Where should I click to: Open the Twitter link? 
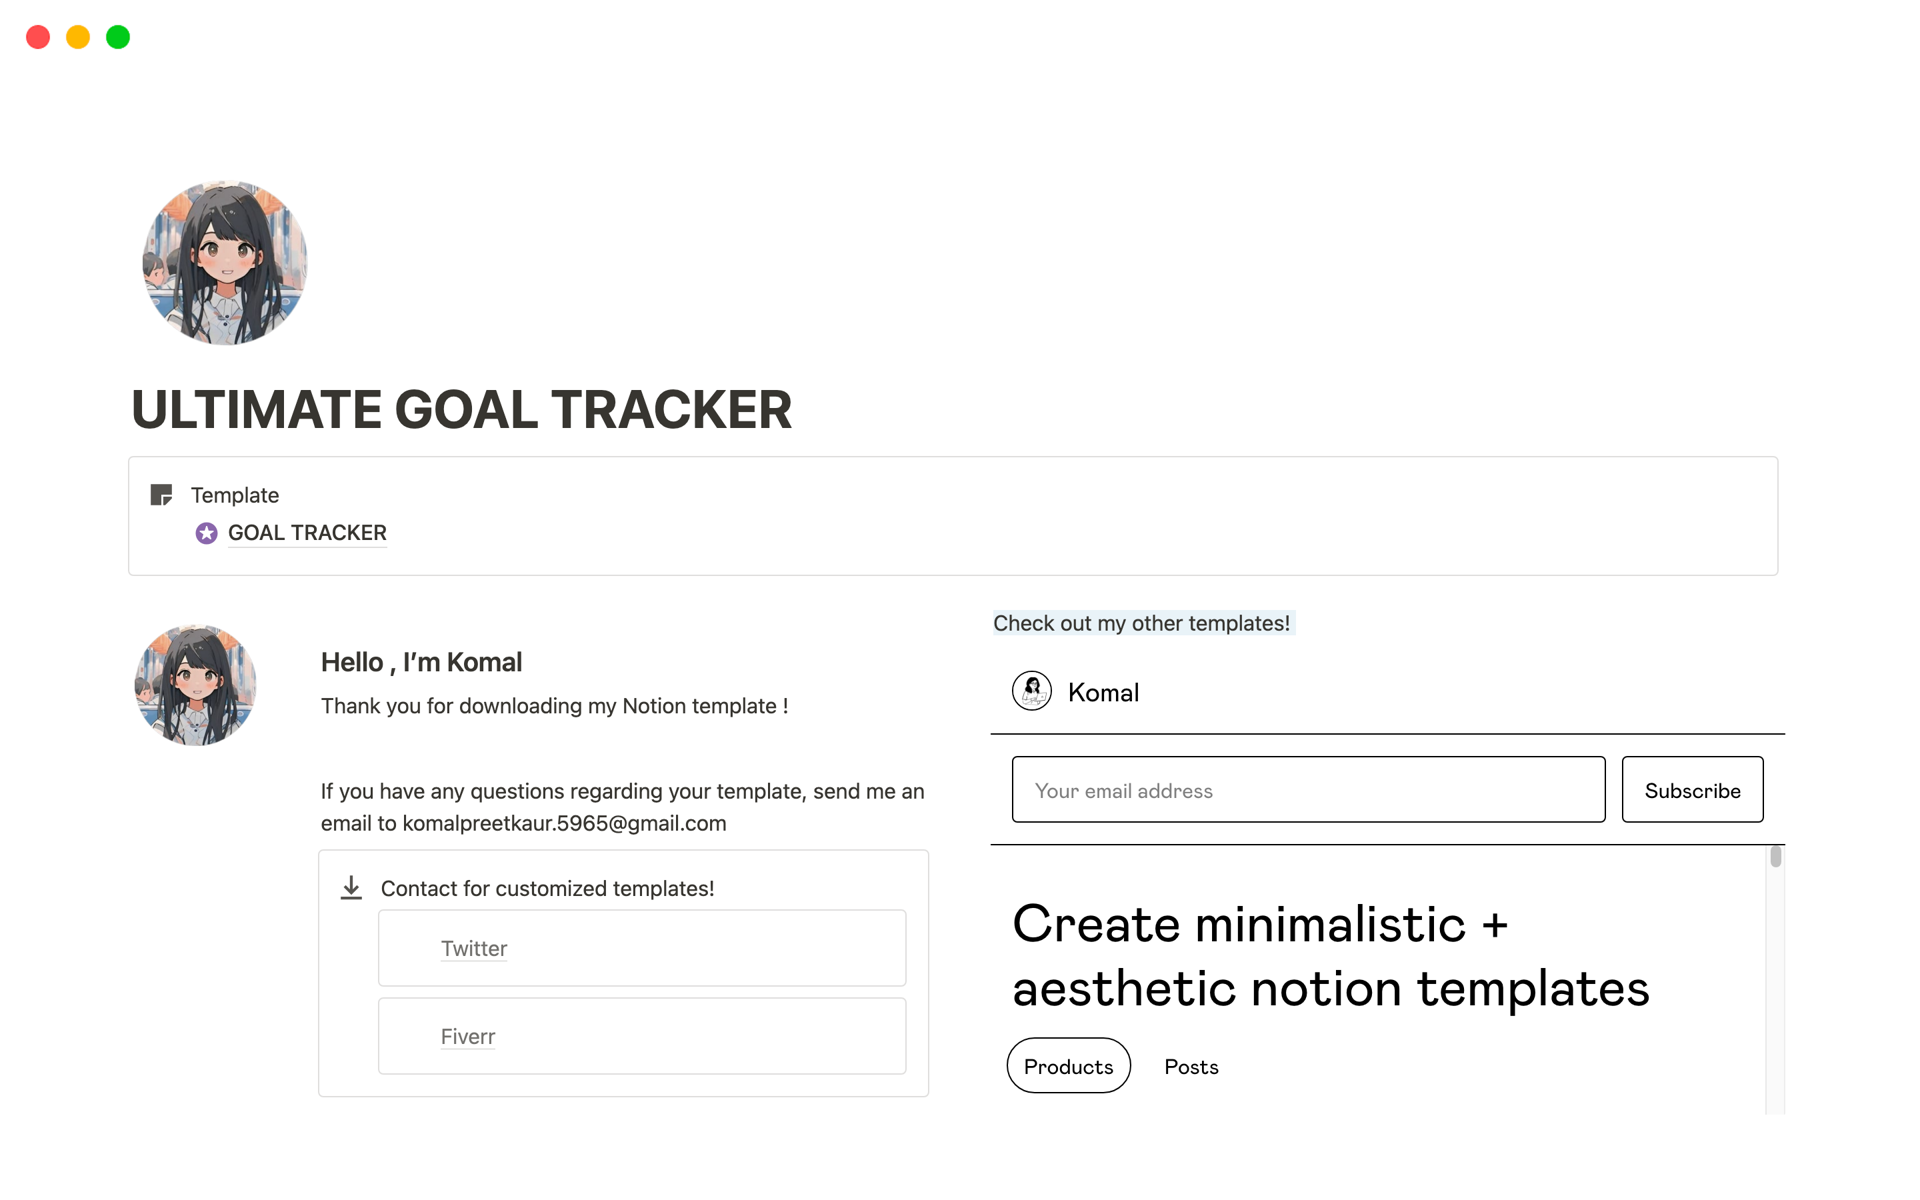coord(474,948)
